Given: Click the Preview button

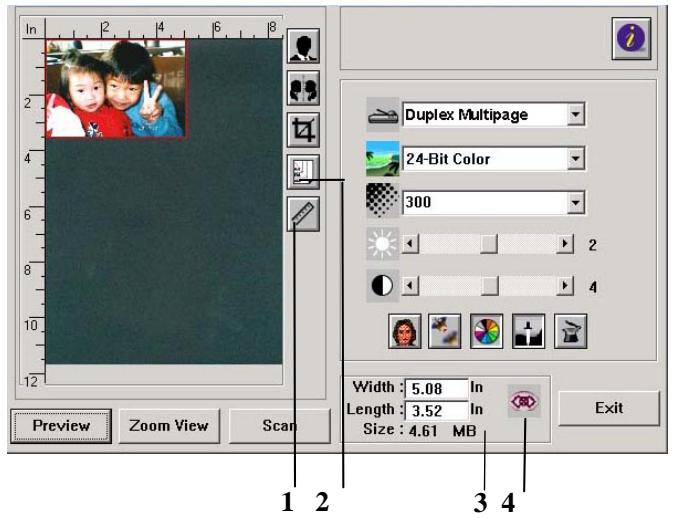Looking at the screenshot, I should (x=61, y=426).
